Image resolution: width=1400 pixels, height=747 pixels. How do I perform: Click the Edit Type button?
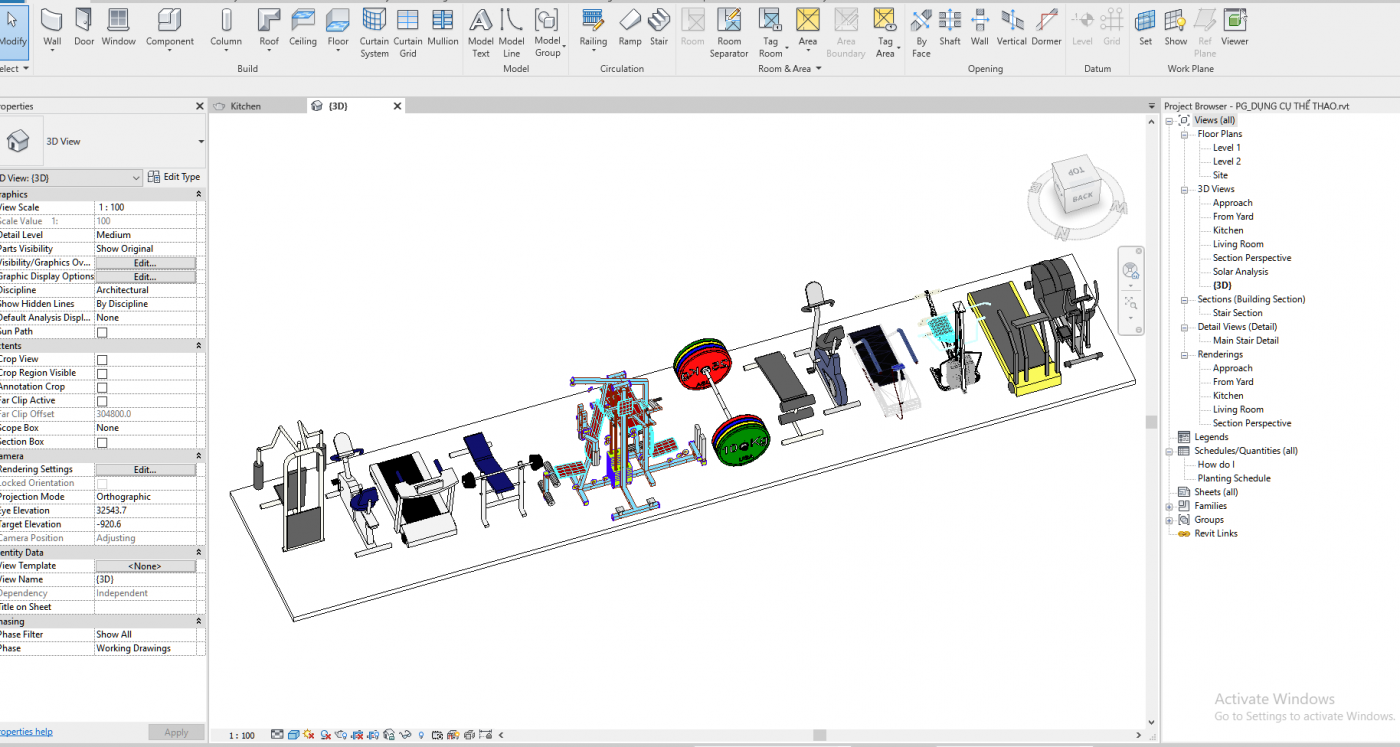point(174,177)
